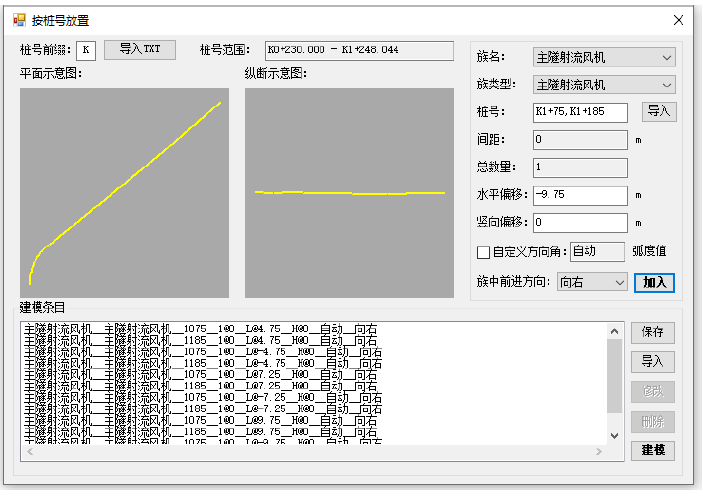The height and width of the screenshot is (496, 703).
Task: Click the 保存 button
Action: point(652,332)
